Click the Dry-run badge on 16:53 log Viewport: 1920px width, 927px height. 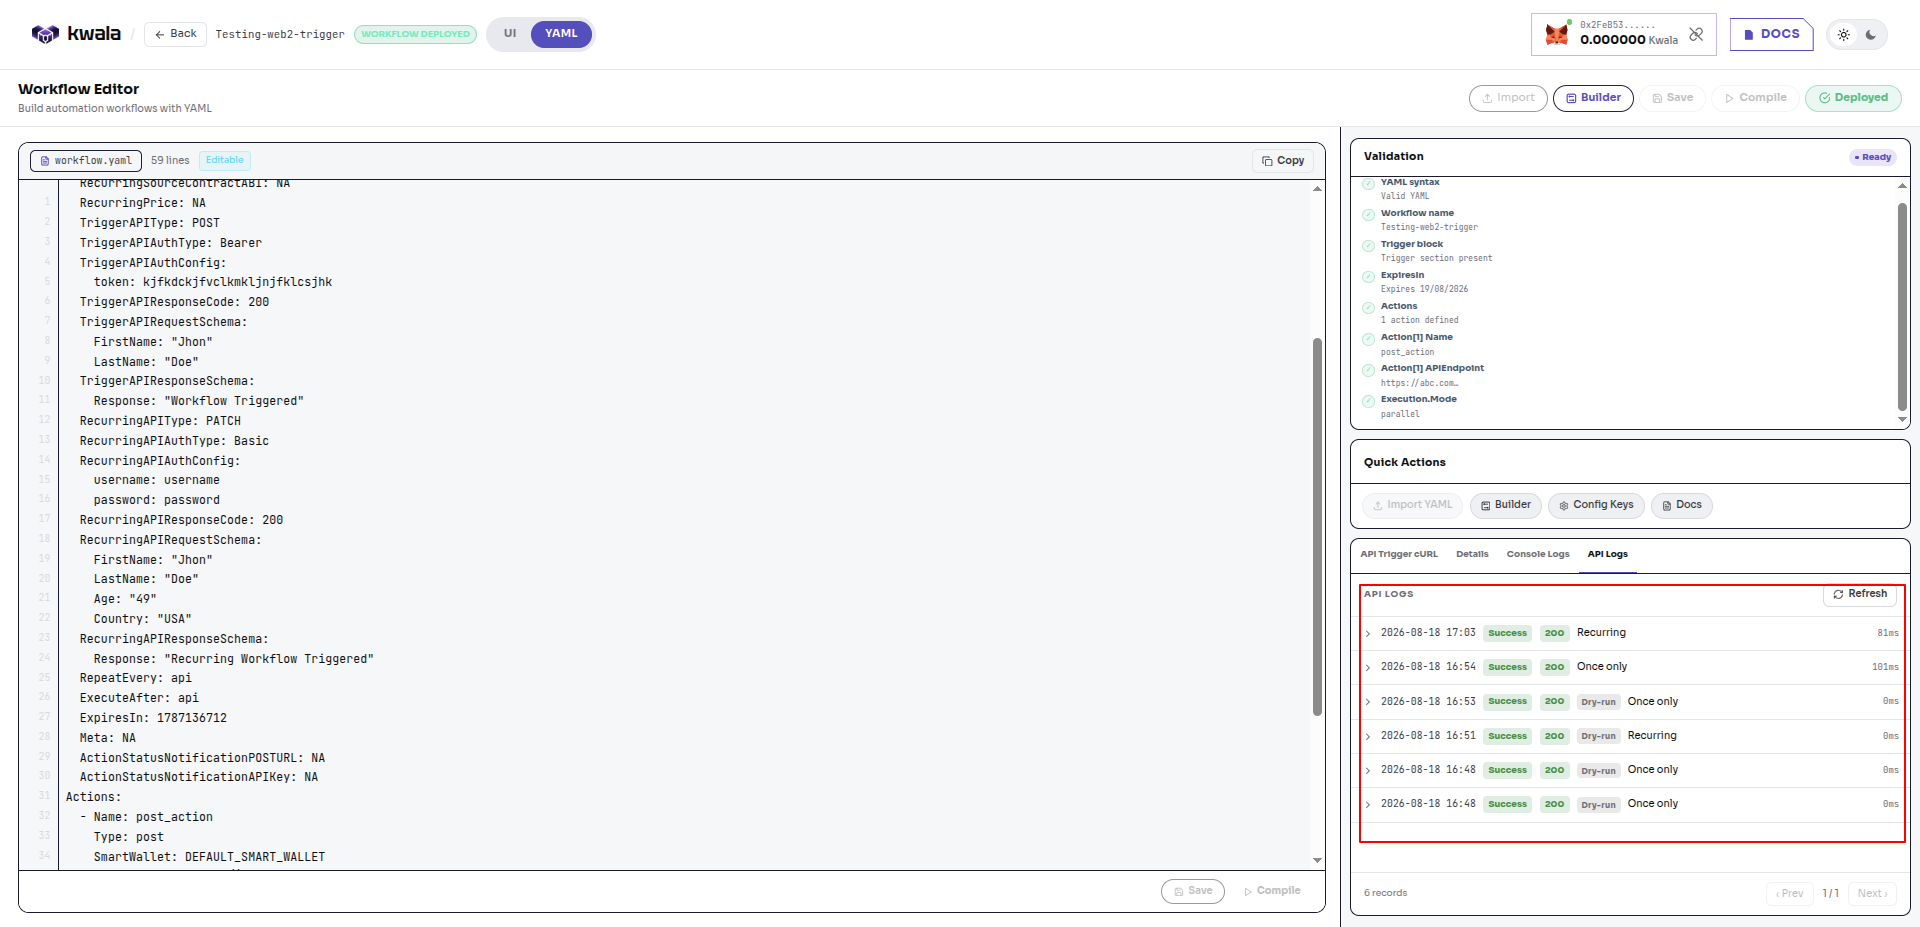[1598, 702]
